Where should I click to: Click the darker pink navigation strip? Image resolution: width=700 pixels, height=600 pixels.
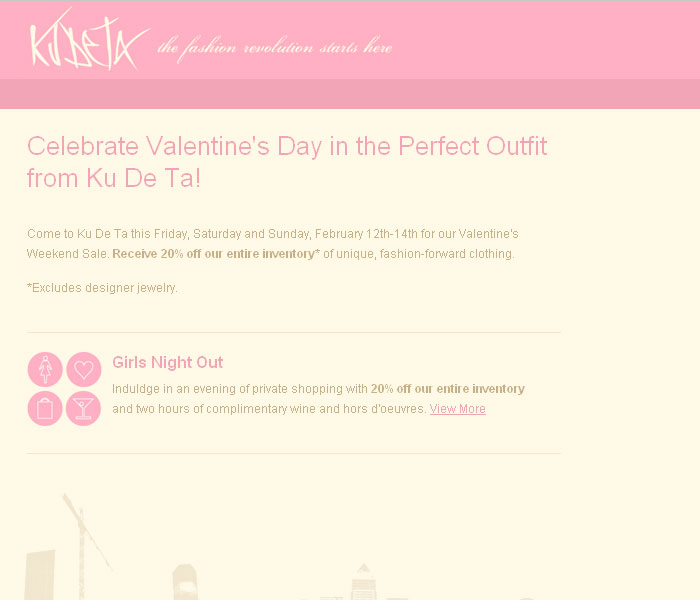(350, 94)
